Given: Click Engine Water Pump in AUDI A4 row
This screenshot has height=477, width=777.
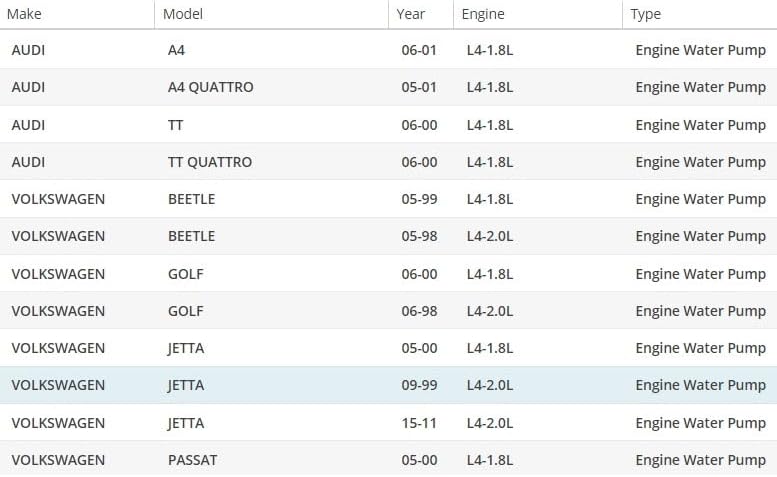Looking at the screenshot, I should [701, 50].
